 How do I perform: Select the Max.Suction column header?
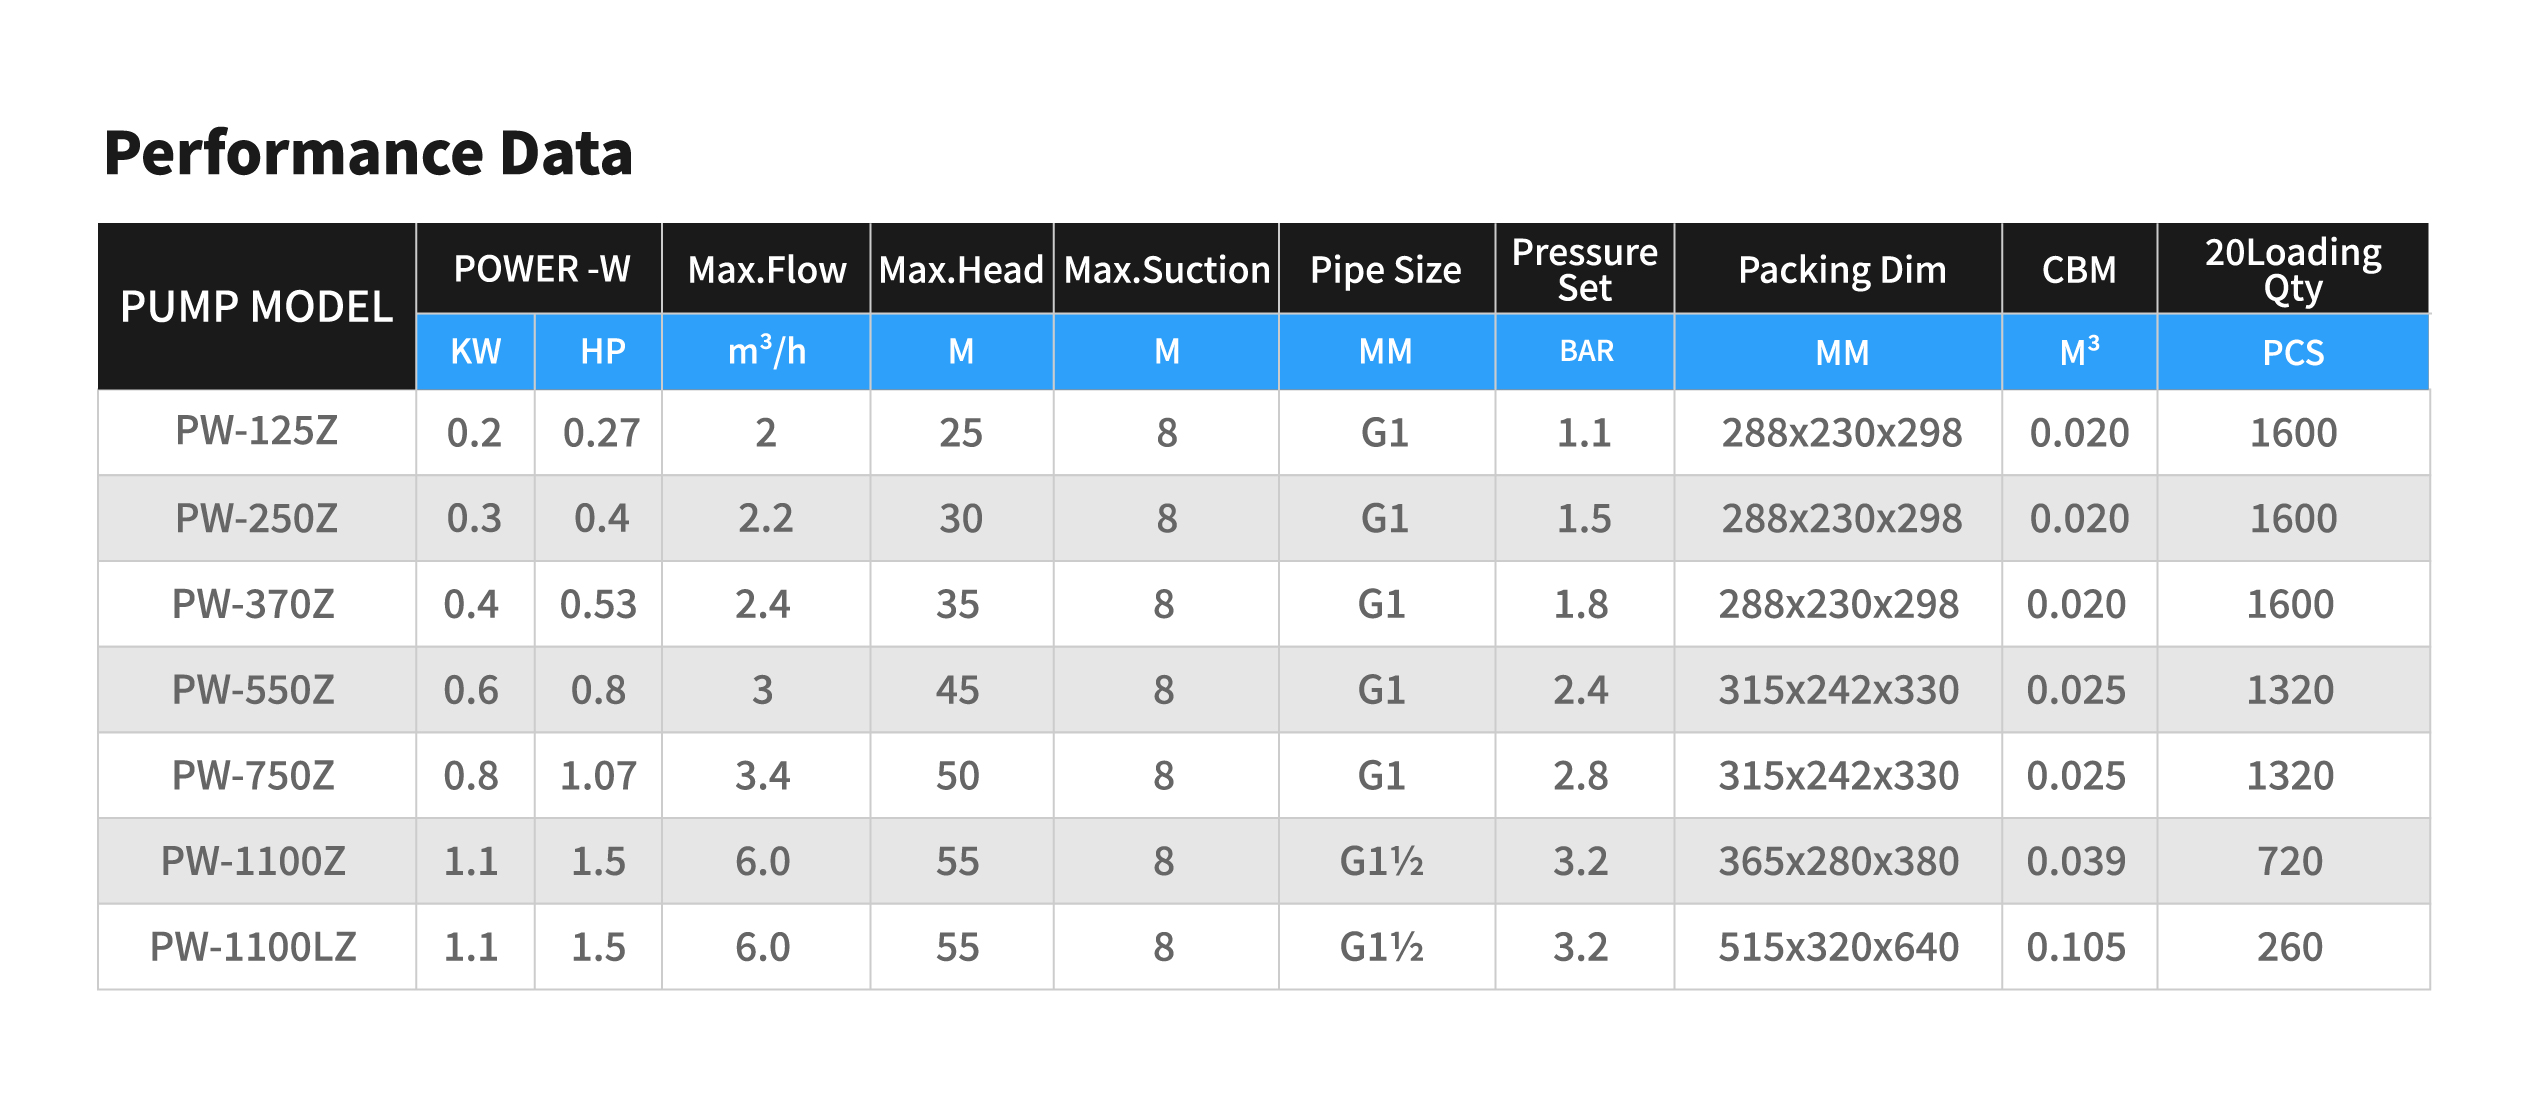coord(1167,269)
